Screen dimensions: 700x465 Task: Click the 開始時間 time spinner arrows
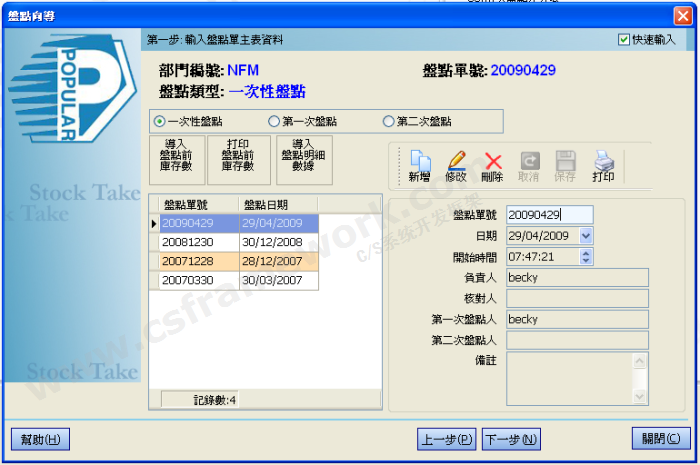(x=585, y=256)
